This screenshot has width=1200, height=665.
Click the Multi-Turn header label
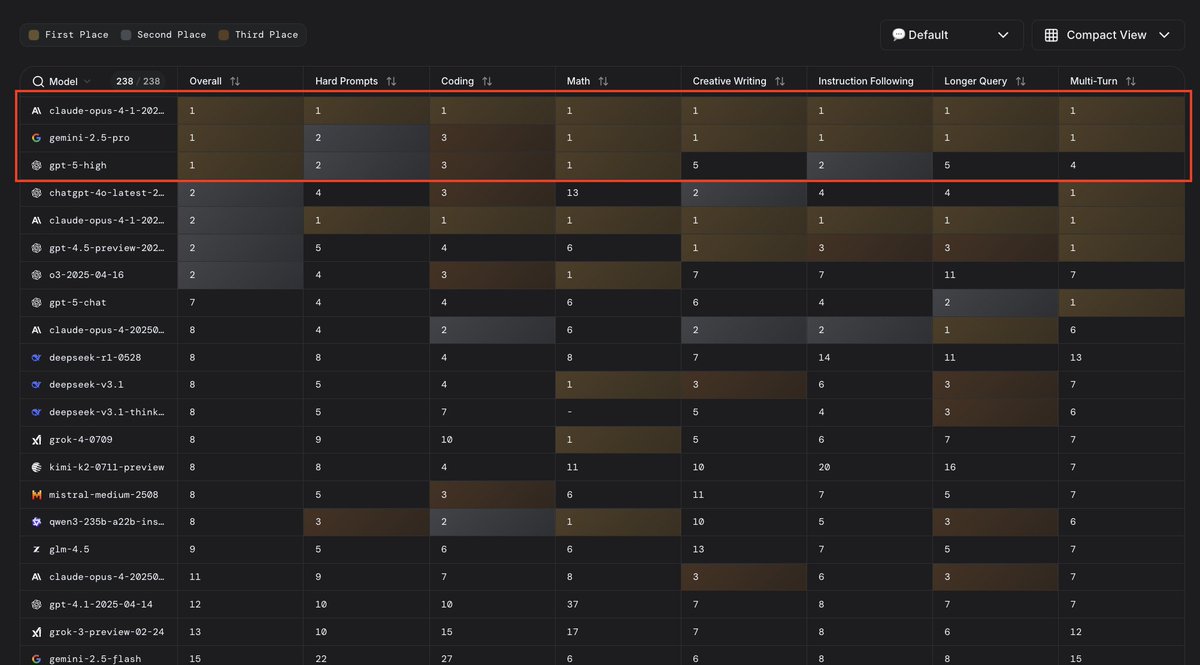1094,81
